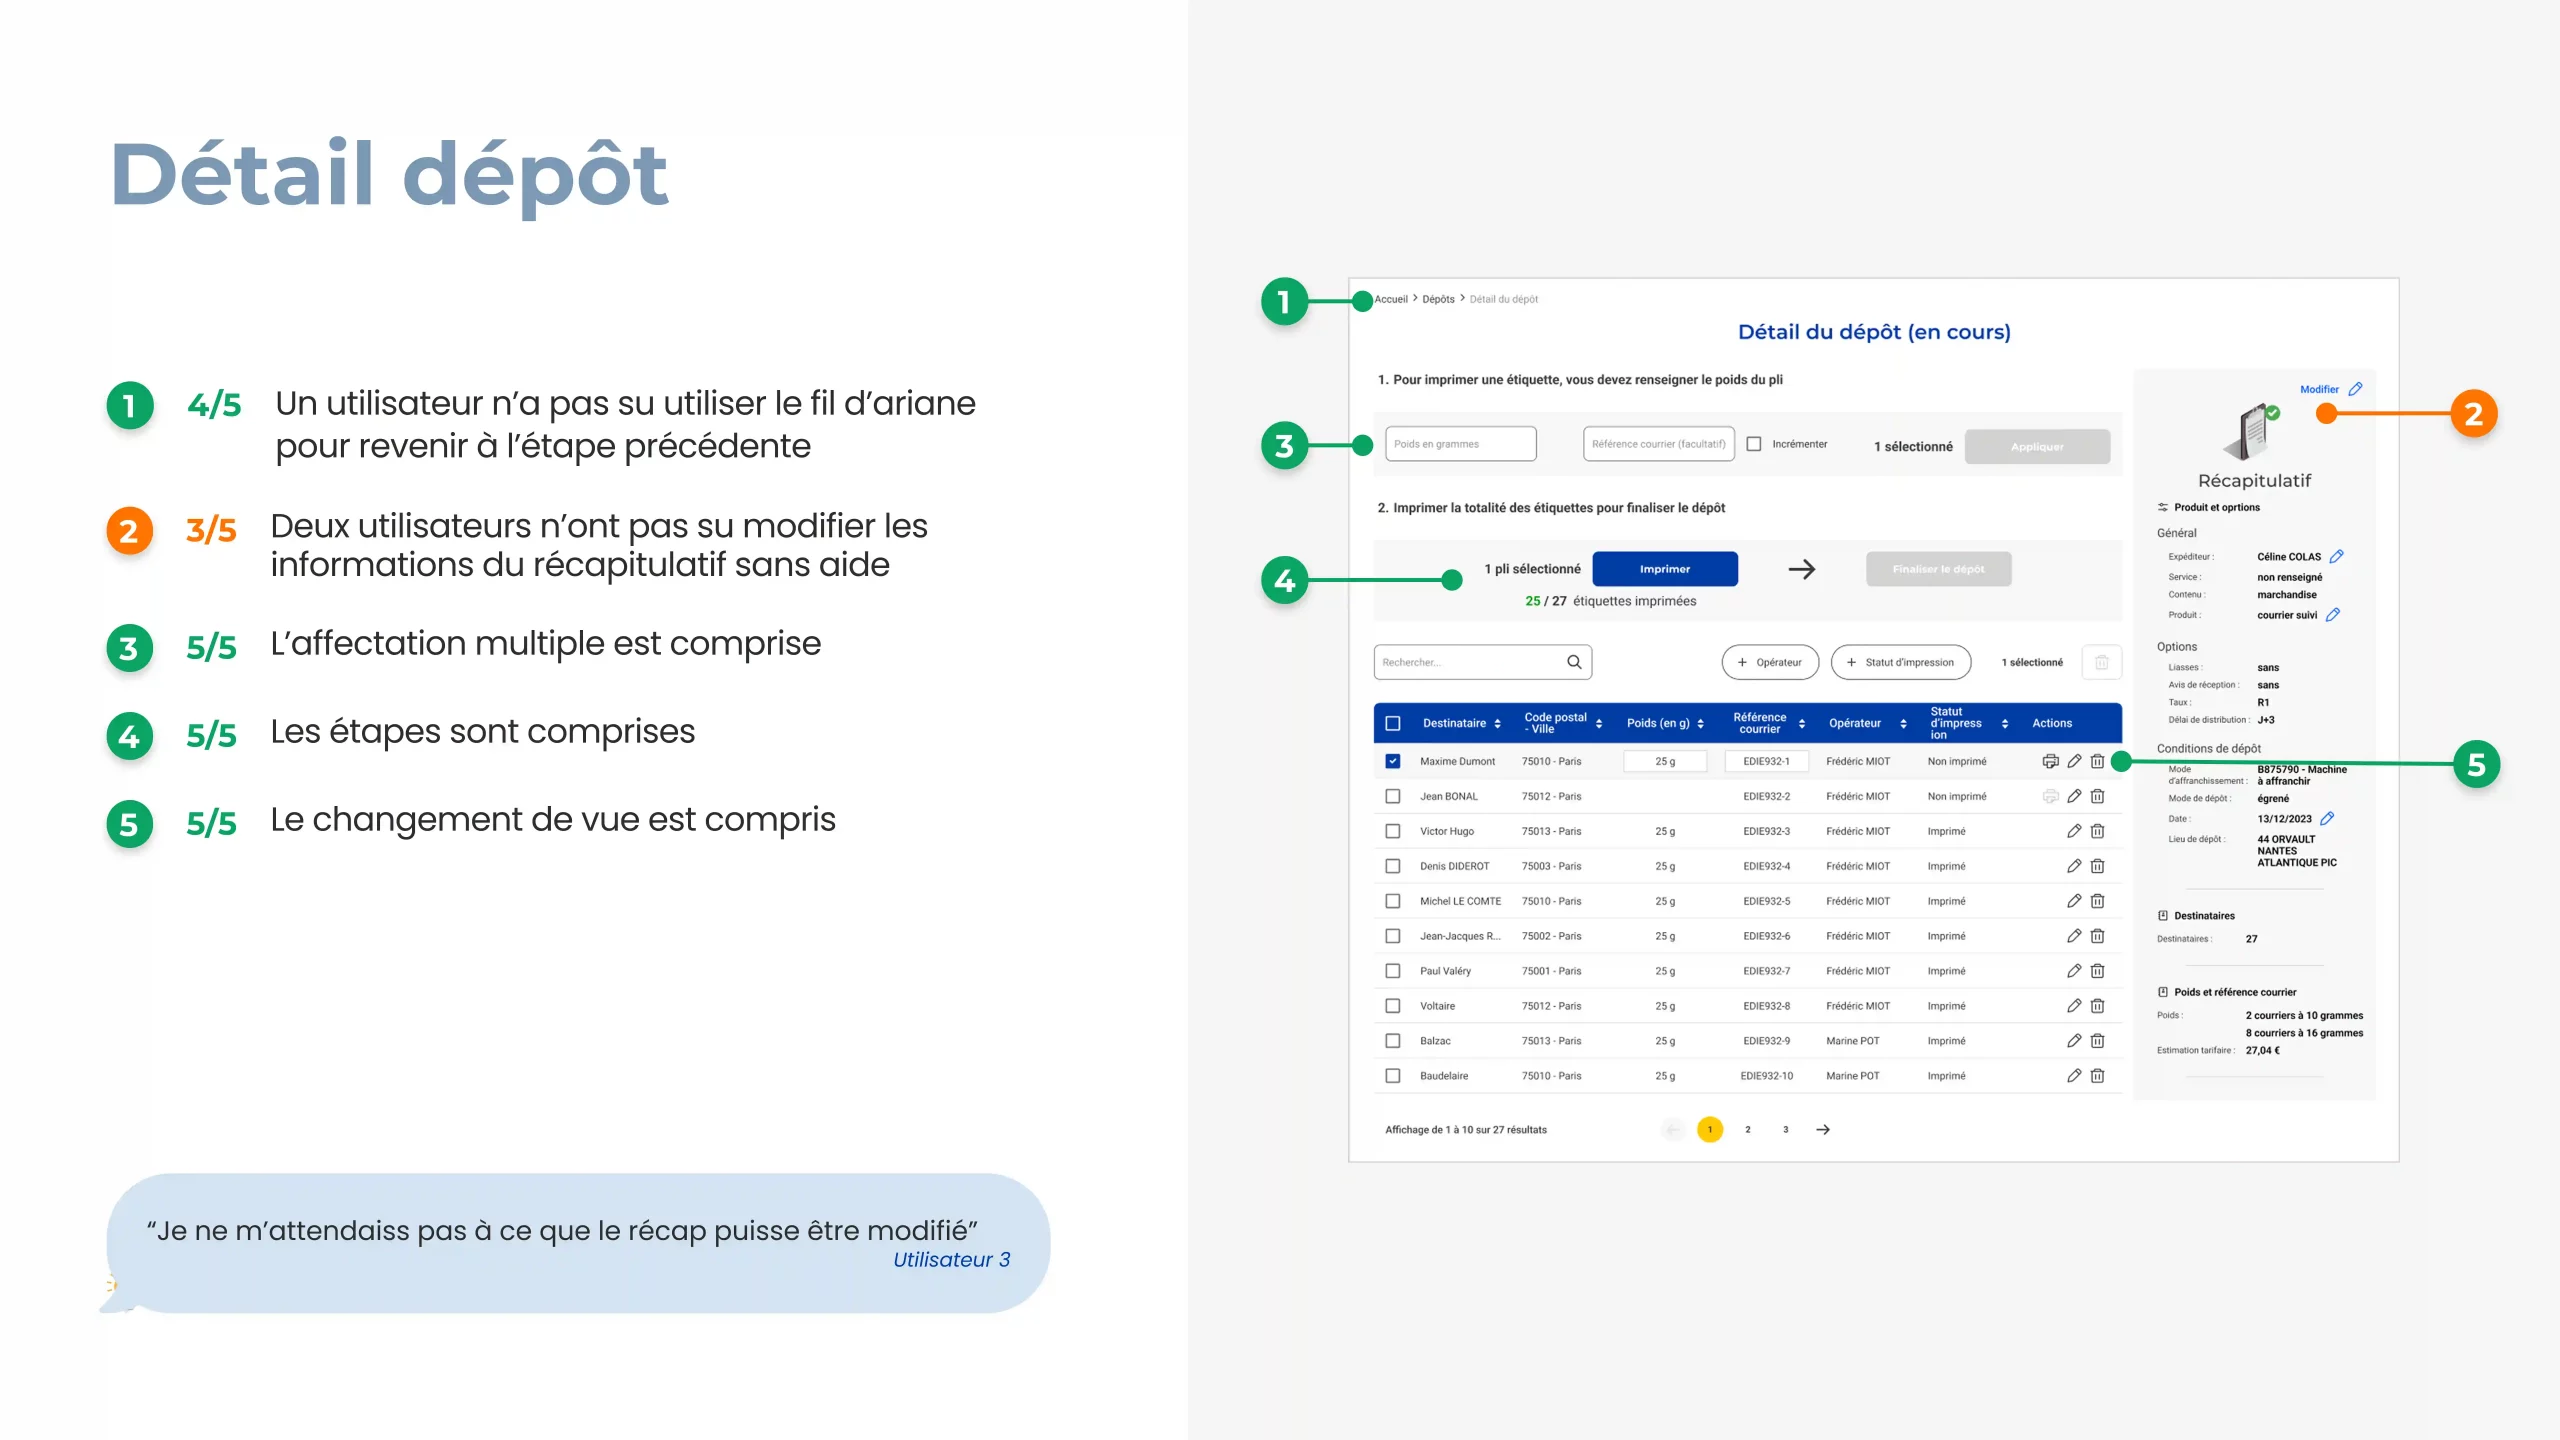Screen dimensions: 2560x1440
Task: Sort table by Destinataire column arrows
Action: pyautogui.click(x=1497, y=723)
